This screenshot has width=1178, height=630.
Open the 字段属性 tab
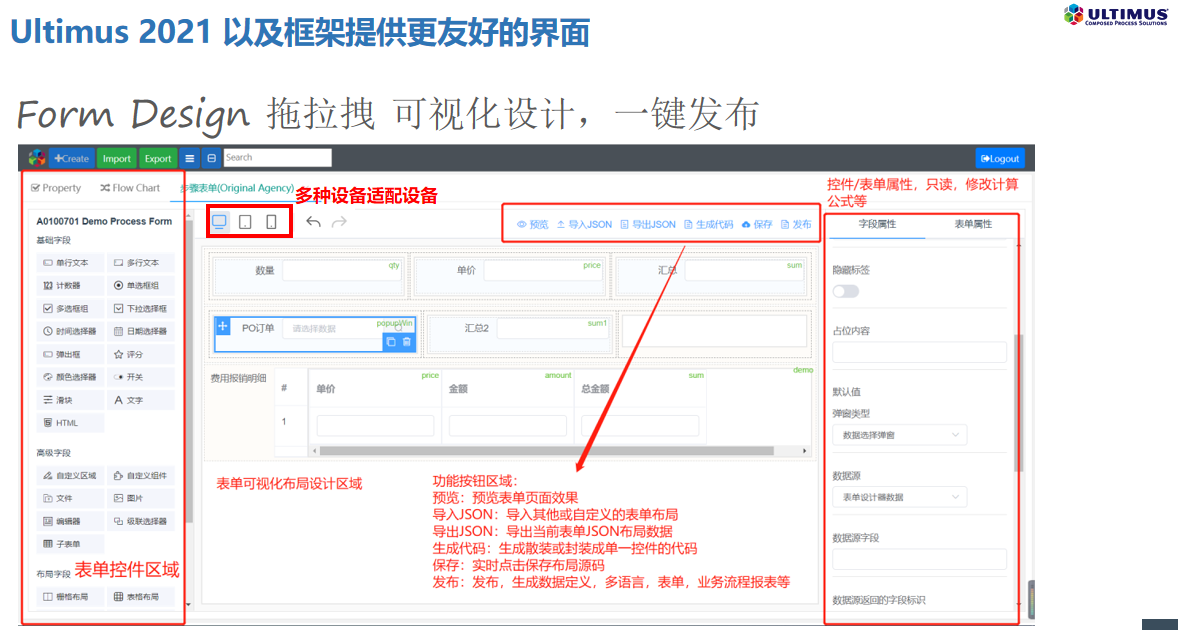pos(877,225)
